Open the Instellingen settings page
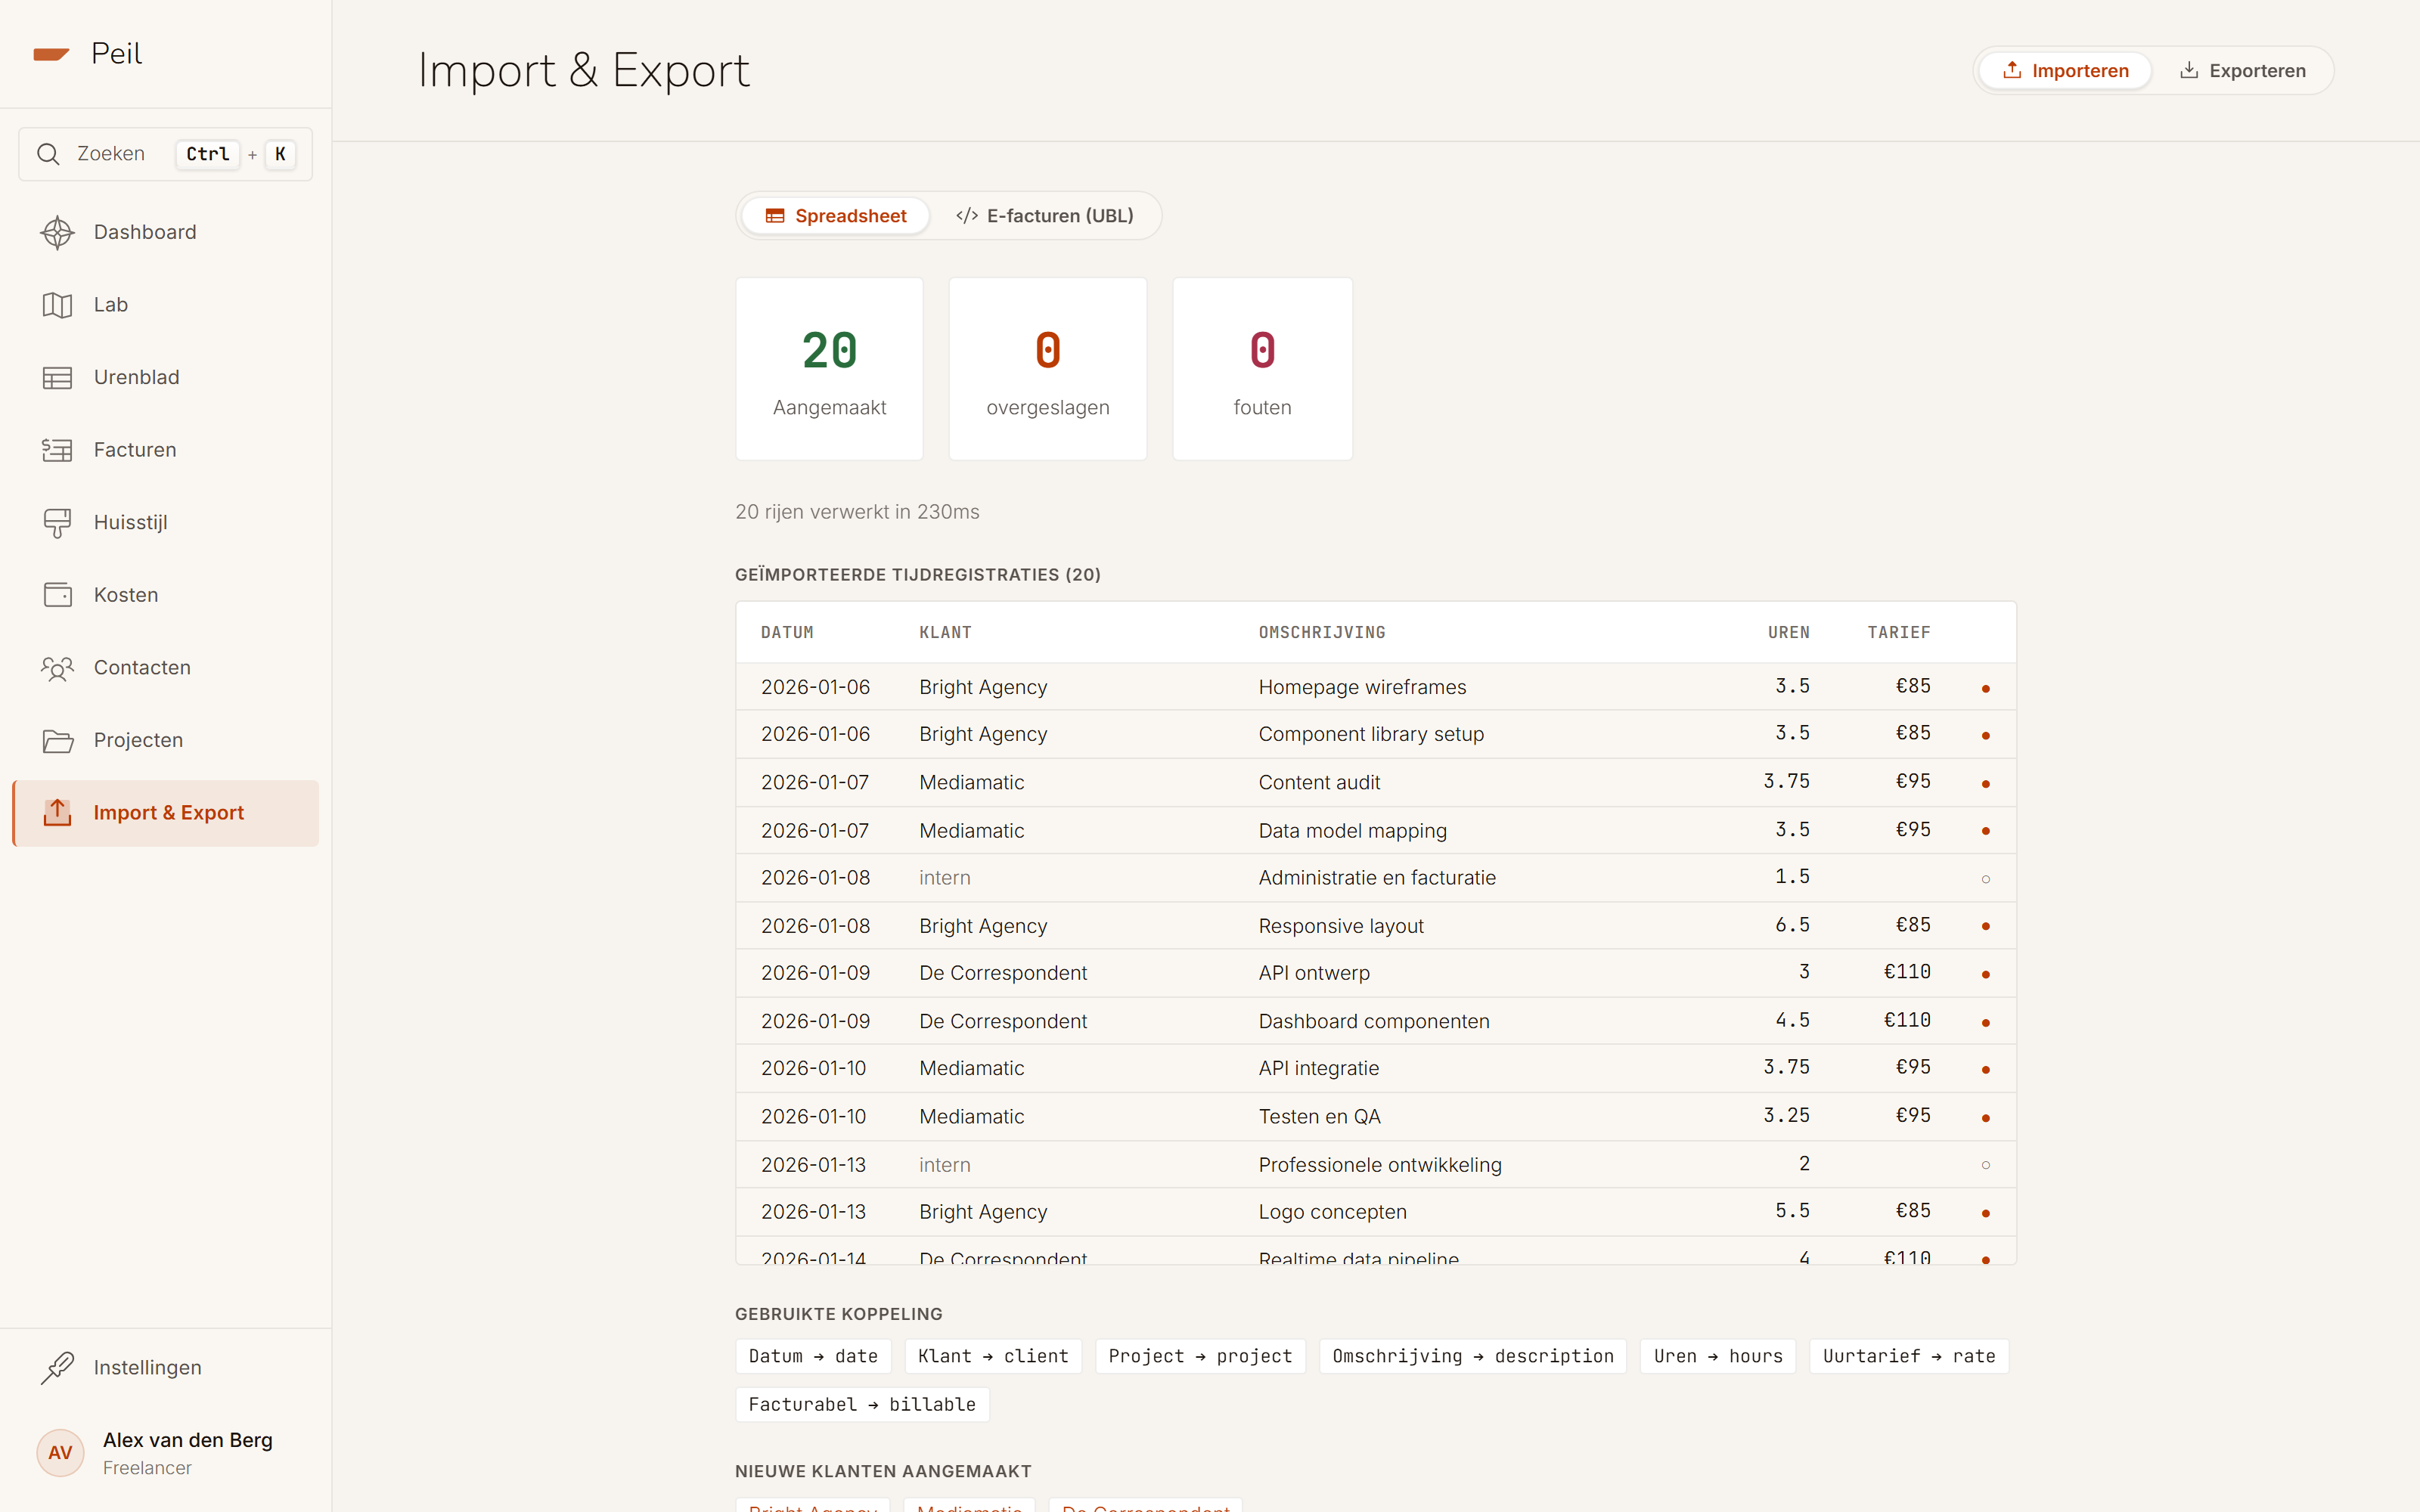Screen dimensions: 2420x1512 (x=166, y=1368)
